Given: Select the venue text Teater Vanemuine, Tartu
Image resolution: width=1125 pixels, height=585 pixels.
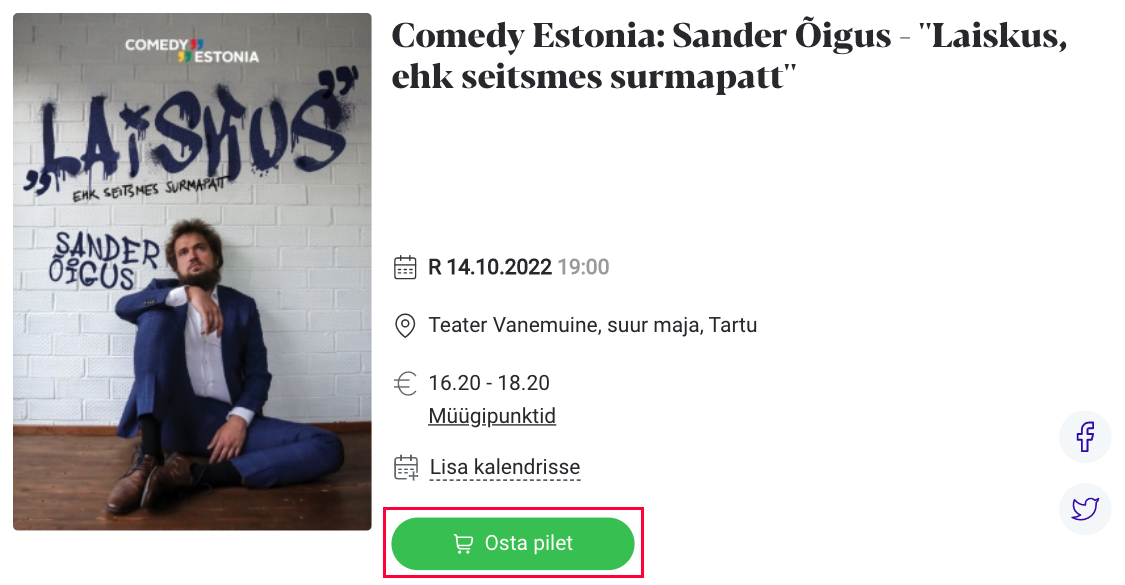Looking at the screenshot, I should coord(593,325).
